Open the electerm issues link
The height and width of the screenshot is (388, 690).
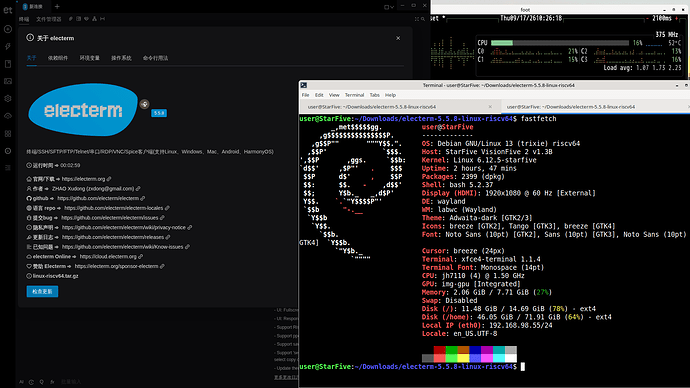(110, 218)
